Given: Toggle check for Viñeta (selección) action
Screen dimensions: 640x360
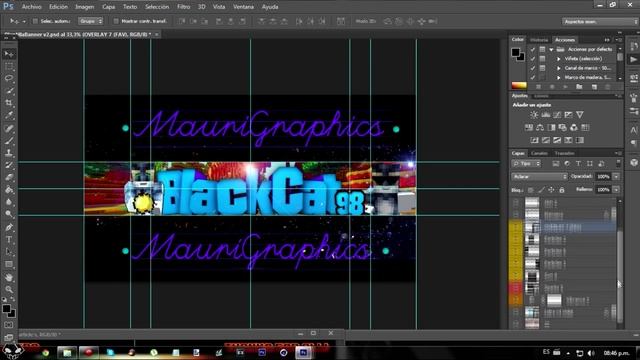Looking at the screenshot, I should click(x=533, y=59).
